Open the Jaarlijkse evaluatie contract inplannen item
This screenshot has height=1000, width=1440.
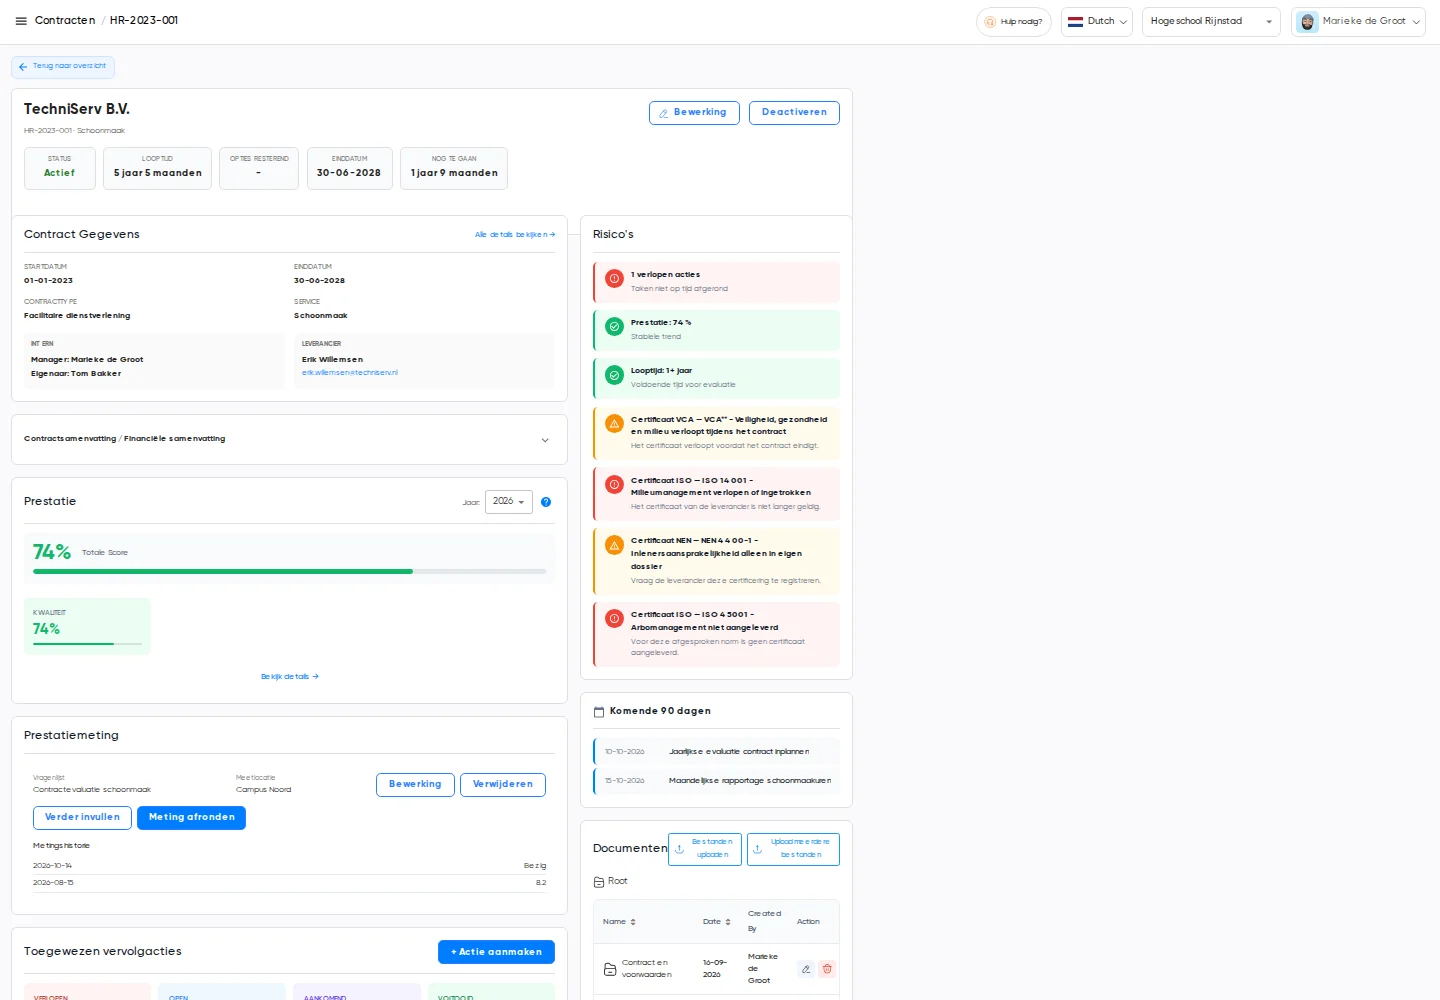(716, 752)
